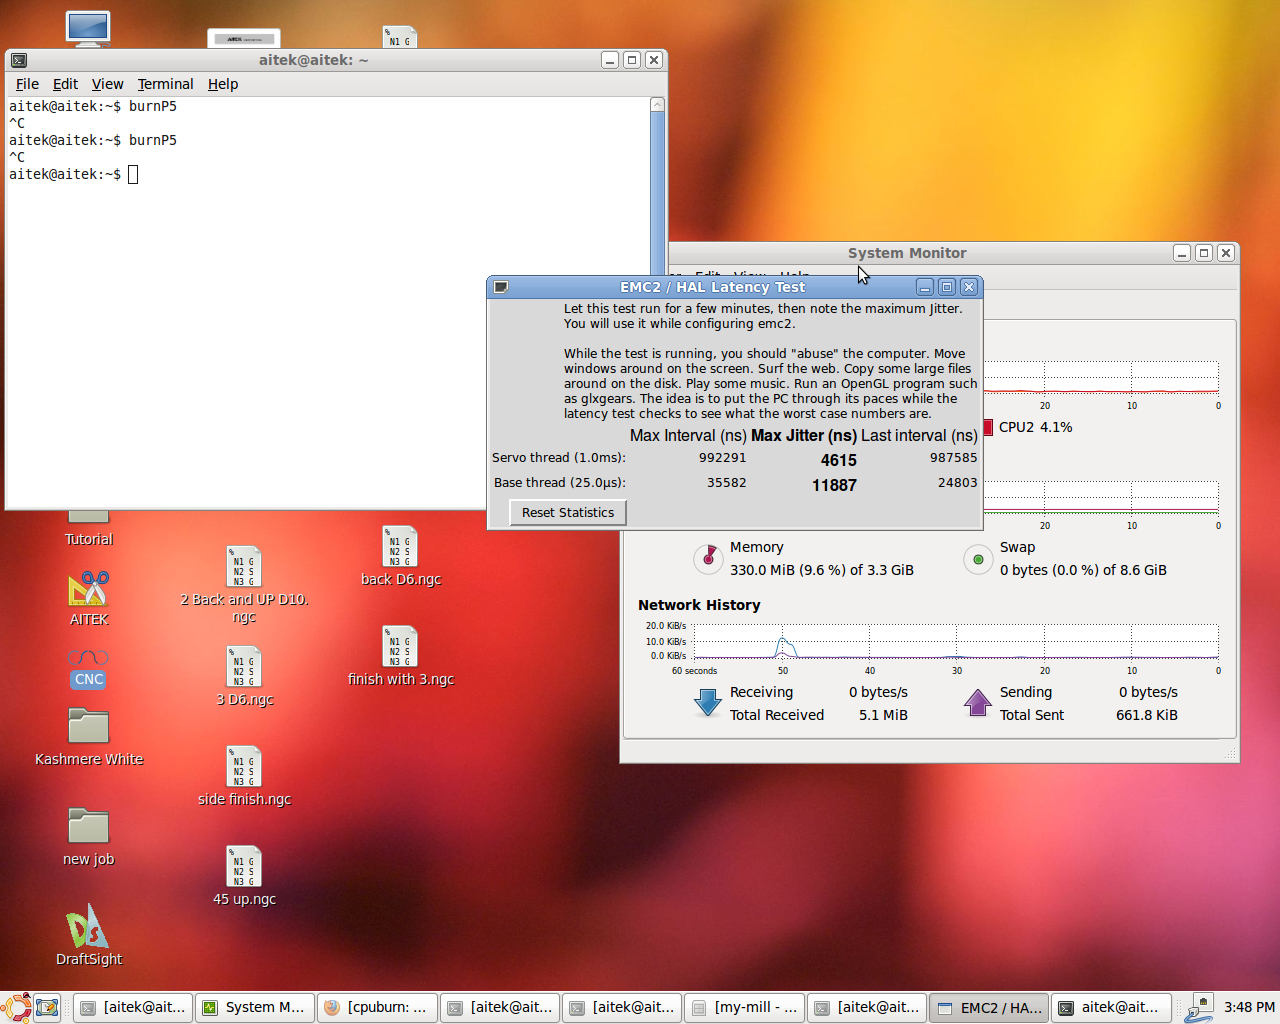Open the Edit menu in terminal
The image size is (1280, 1024).
point(65,84)
